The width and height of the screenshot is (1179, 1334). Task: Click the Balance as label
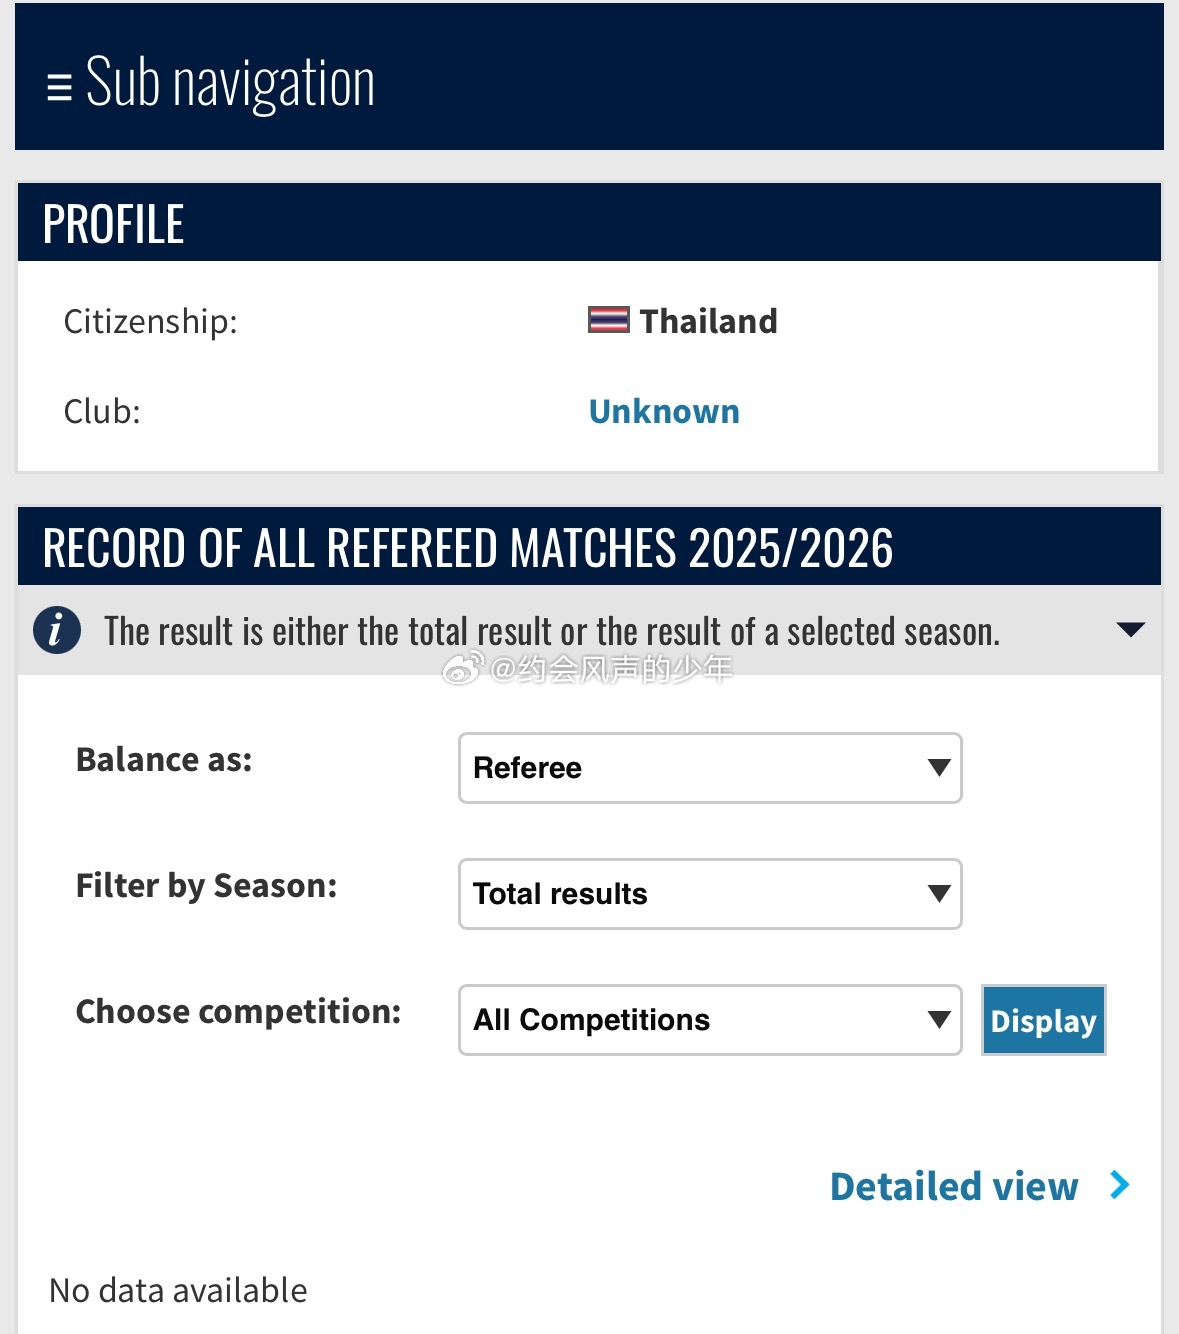(x=164, y=760)
